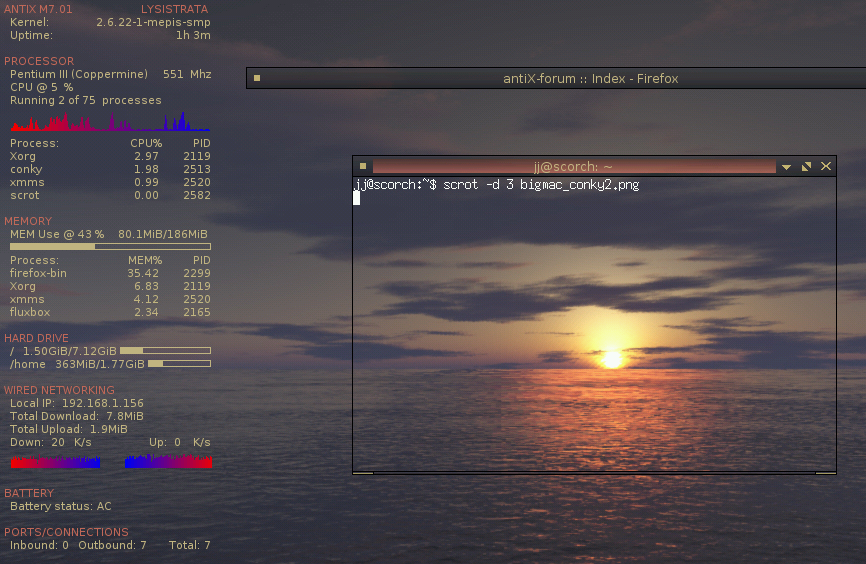Click the xmms row with 4.12 MEM%
Viewport: 866px width, 564px height.
click(110, 299)
